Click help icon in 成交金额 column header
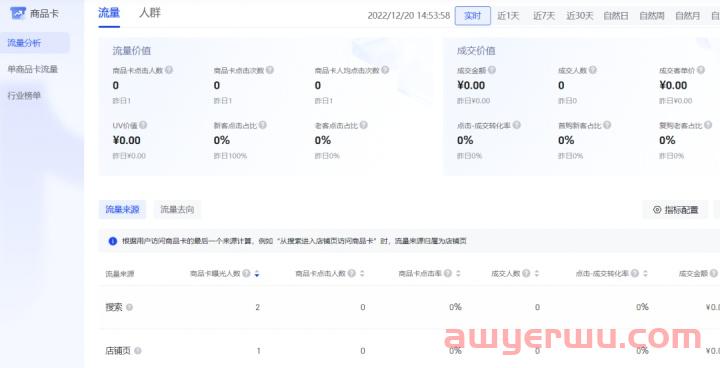The height and width of the screenshot is (368, 720). click(714, 273)
